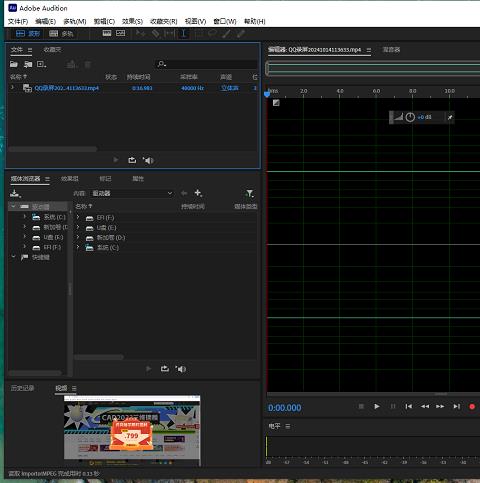Image resolution: width=480 pixels, height=483 pixels.
Task: Select the Time Selection I-beam tool
Action: pos(183,33)
